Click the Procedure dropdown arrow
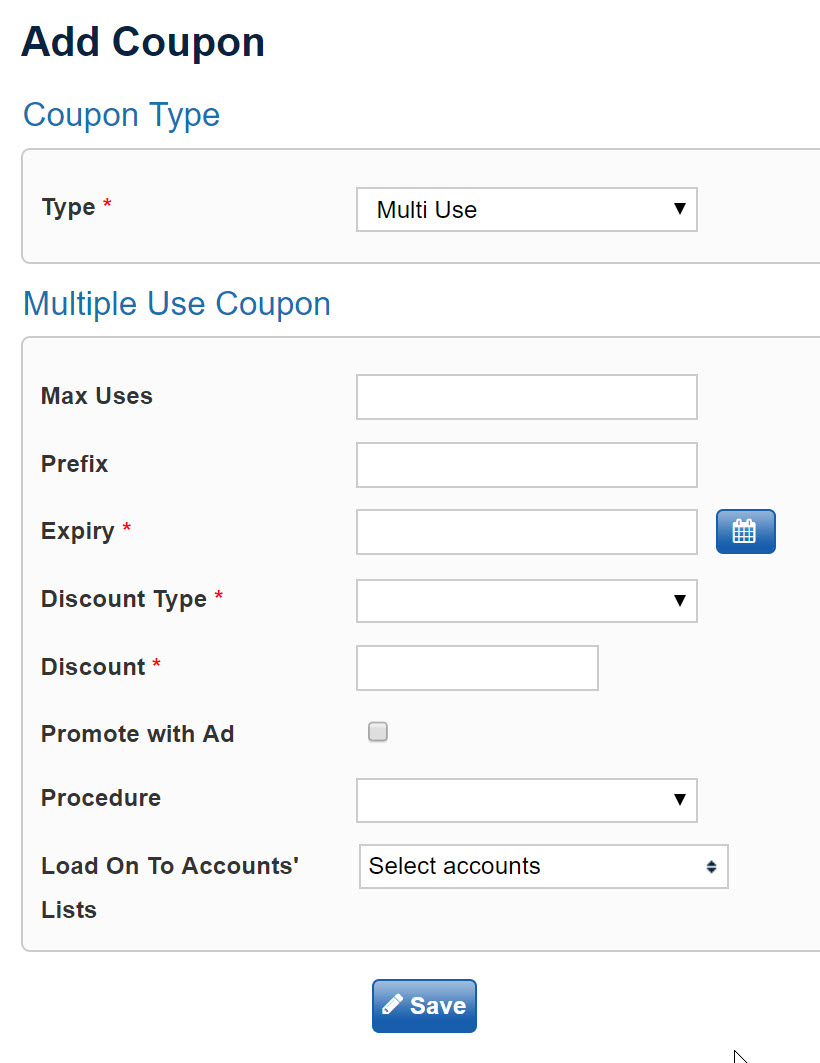The height and width of the screenshot is (1063, 820). point(680,800)
